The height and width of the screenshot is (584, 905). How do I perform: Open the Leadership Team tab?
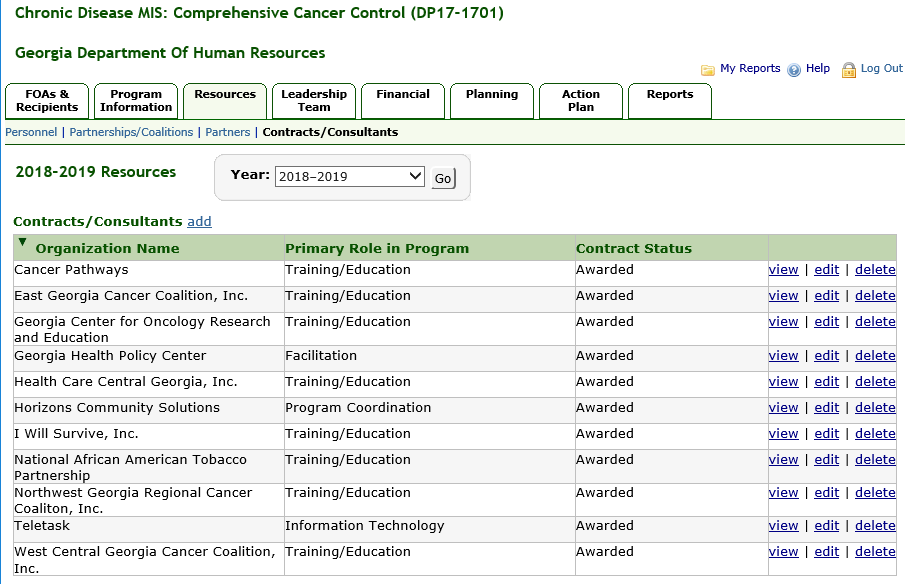(313, 100)
